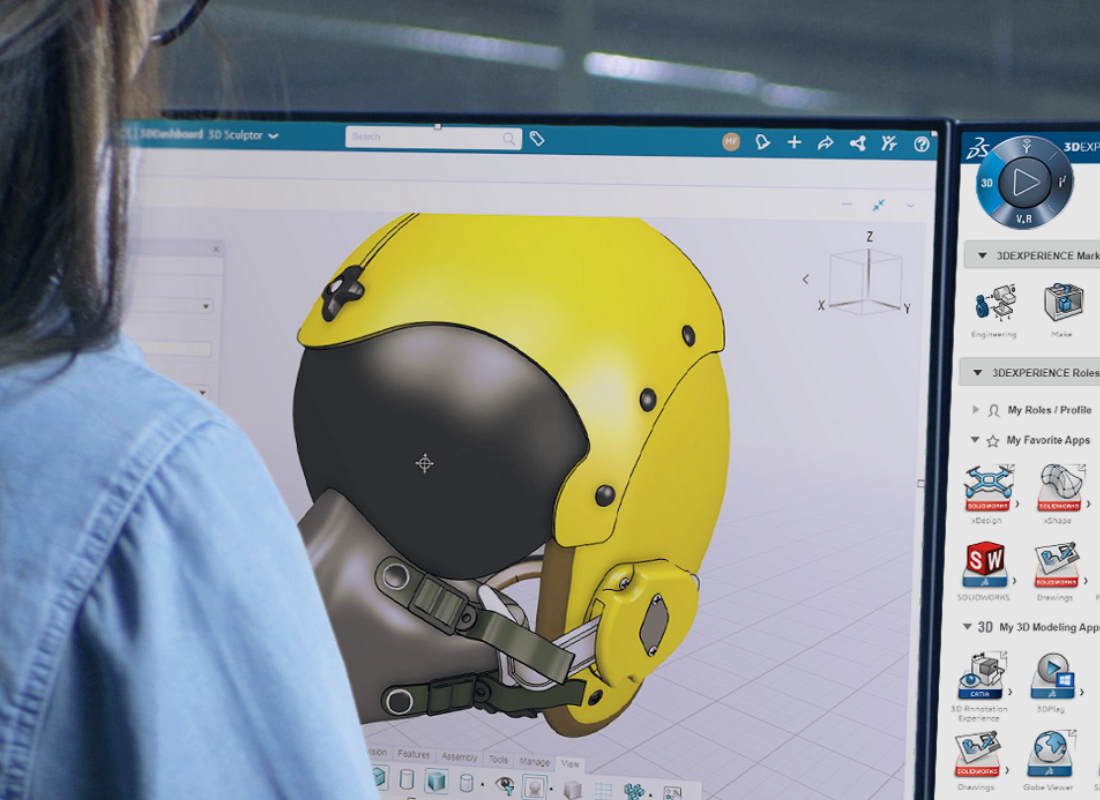Image resolution: width=1100 pixels, height=800 pixels.
Task: Launch the Make 3D printing app
Action: [1063, 303]
